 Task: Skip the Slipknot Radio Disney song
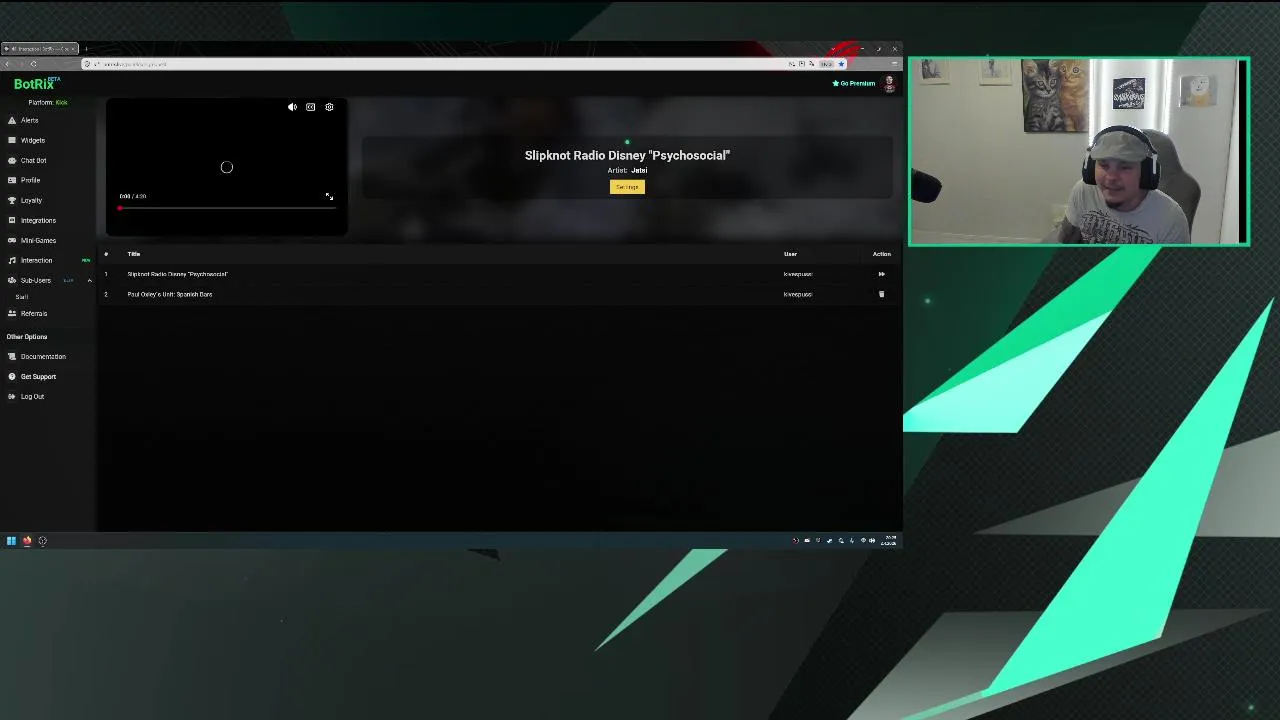[x=881, y=274]
